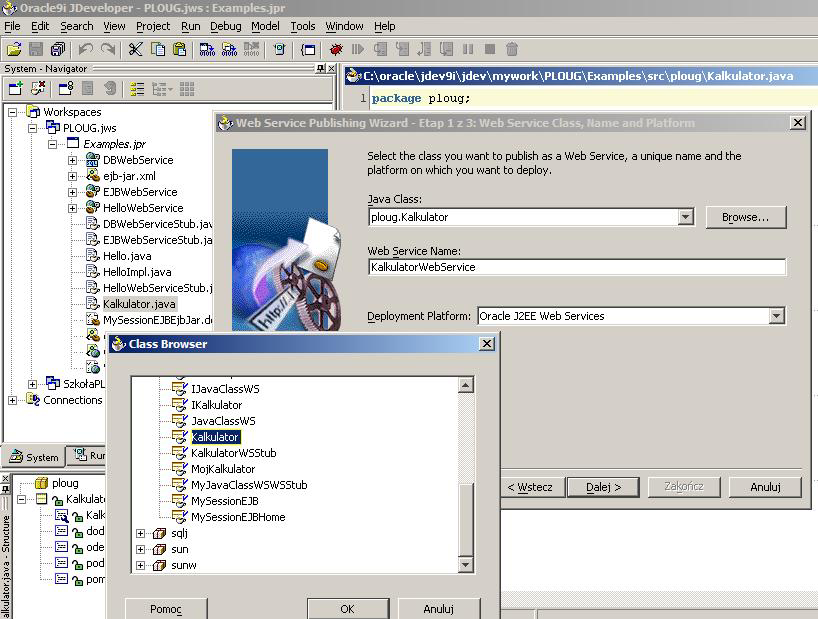The width and height of the screenshot is (818, 619).
Task: Start debugging with the red bug icon
Action: point(336,49)
